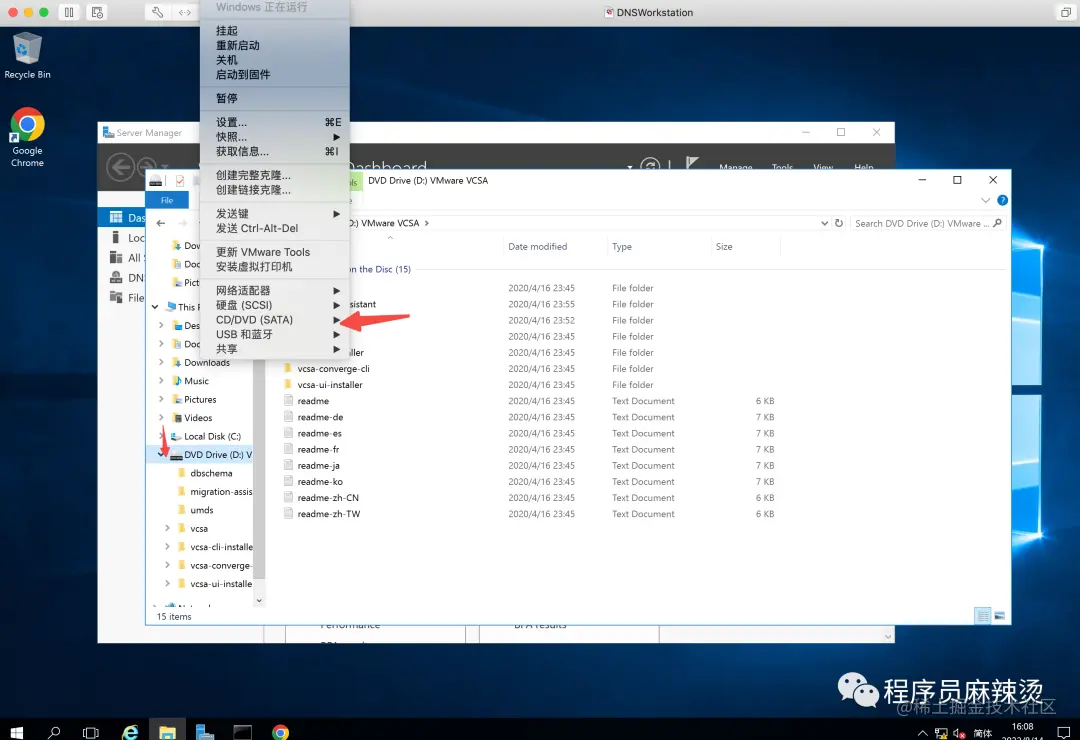Screen dimensions: 1080x740
Task: Click the Explorer back navigation arrow
Action: (x=160, y=223)
